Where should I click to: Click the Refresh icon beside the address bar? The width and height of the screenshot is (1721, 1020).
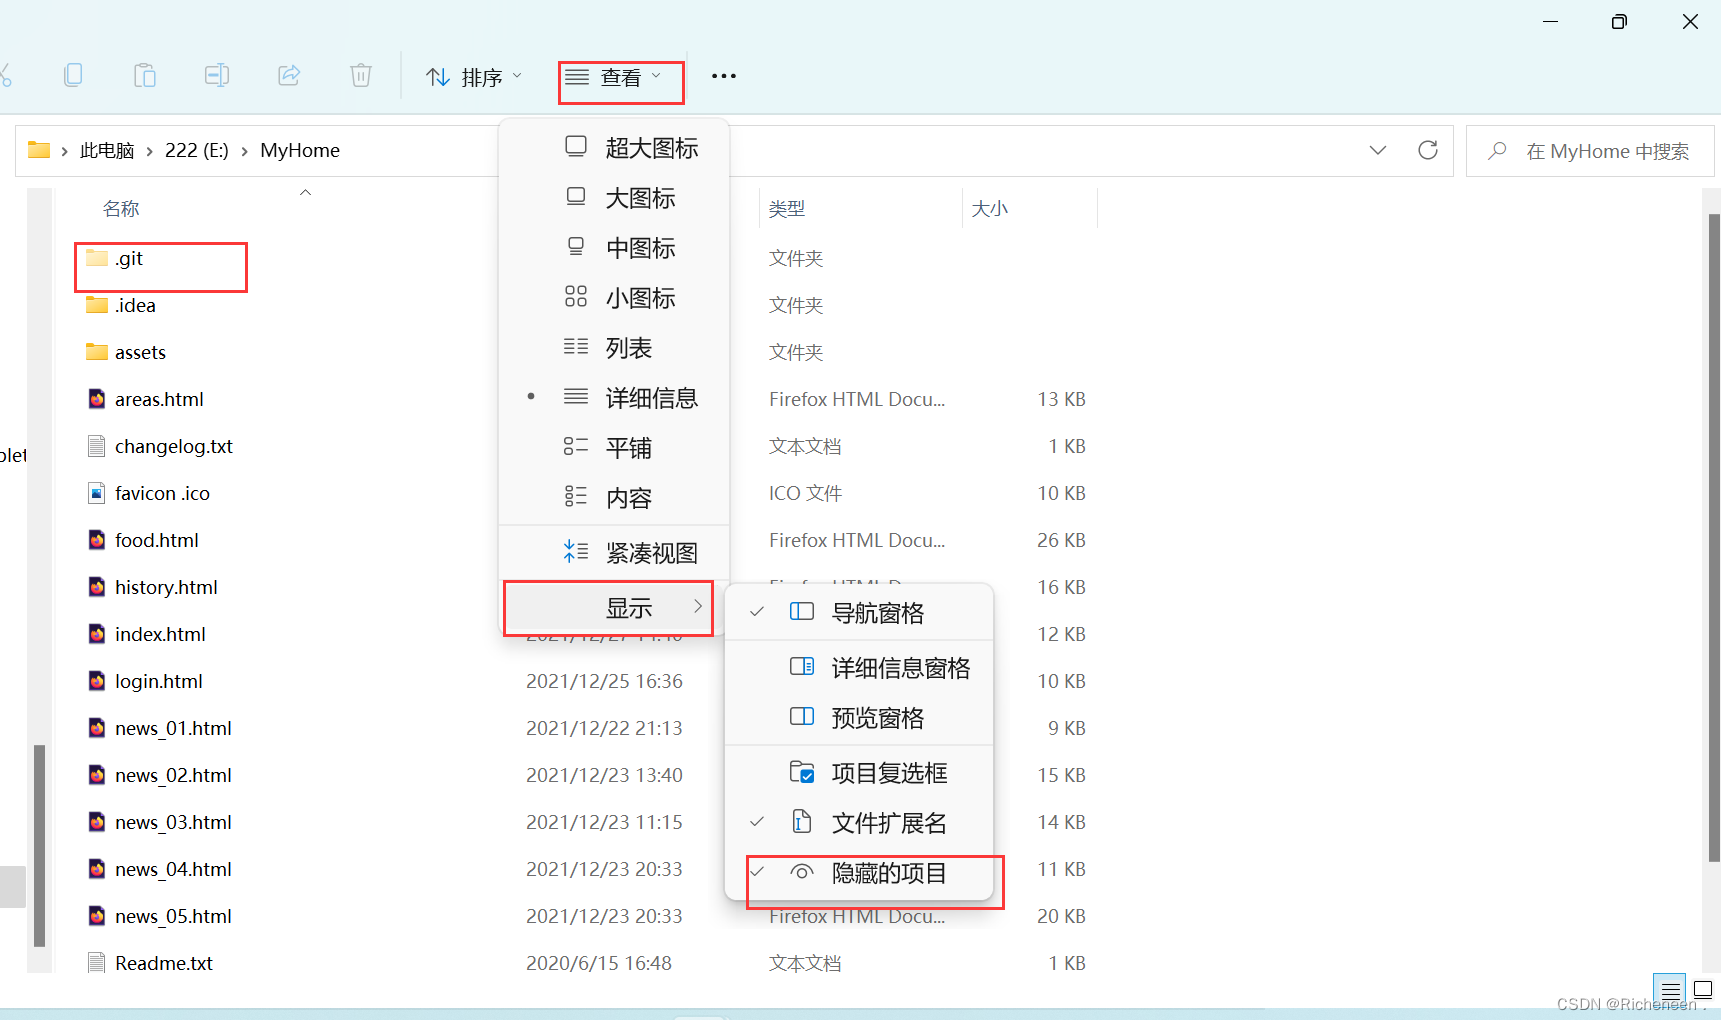coord(1428,150)
